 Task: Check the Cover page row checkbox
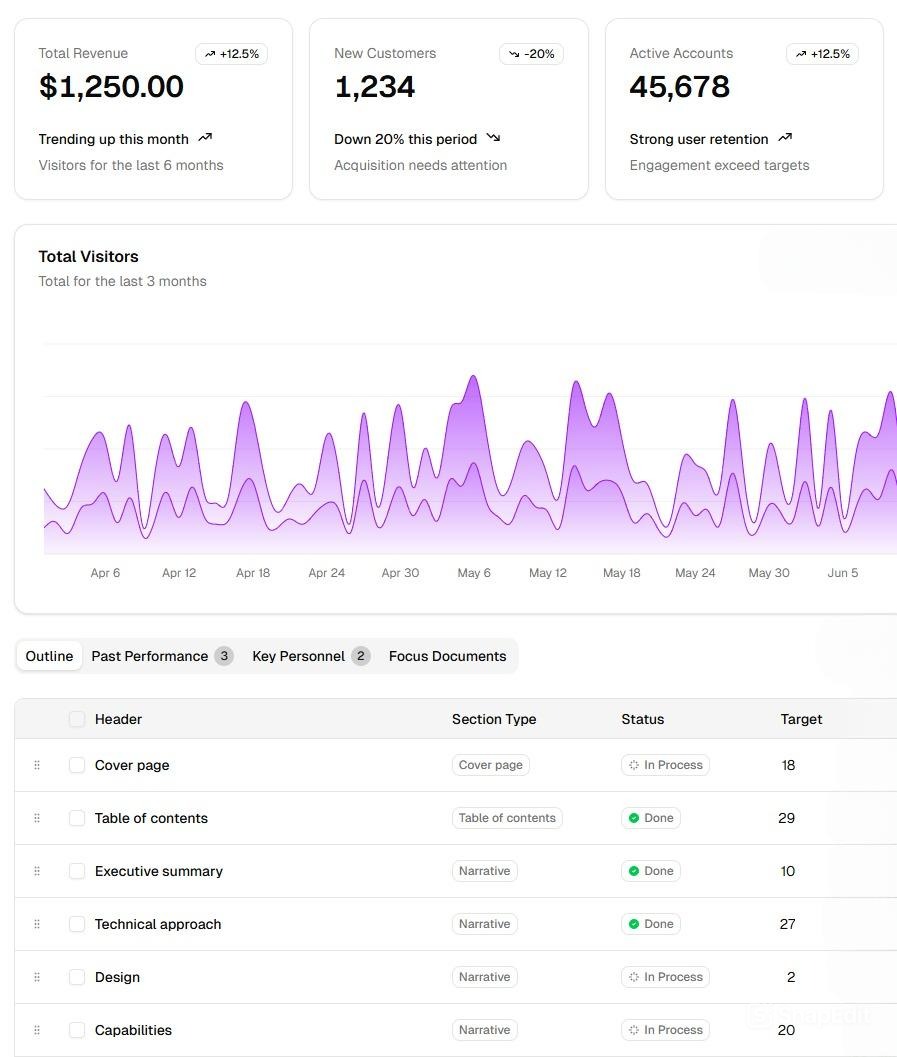point(77,765)
